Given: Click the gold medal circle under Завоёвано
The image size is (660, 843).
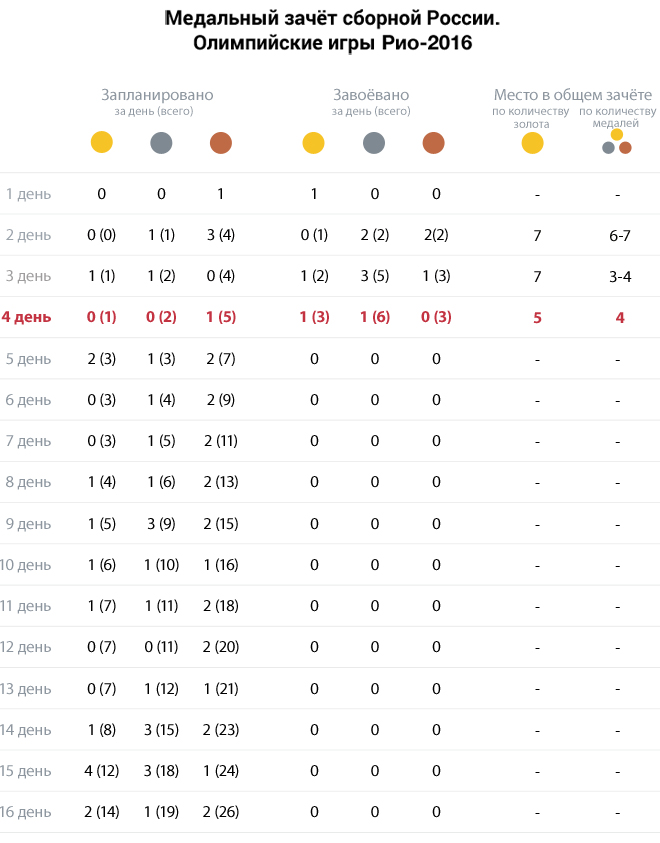Looking at the screenshot, I should (313, 142).
